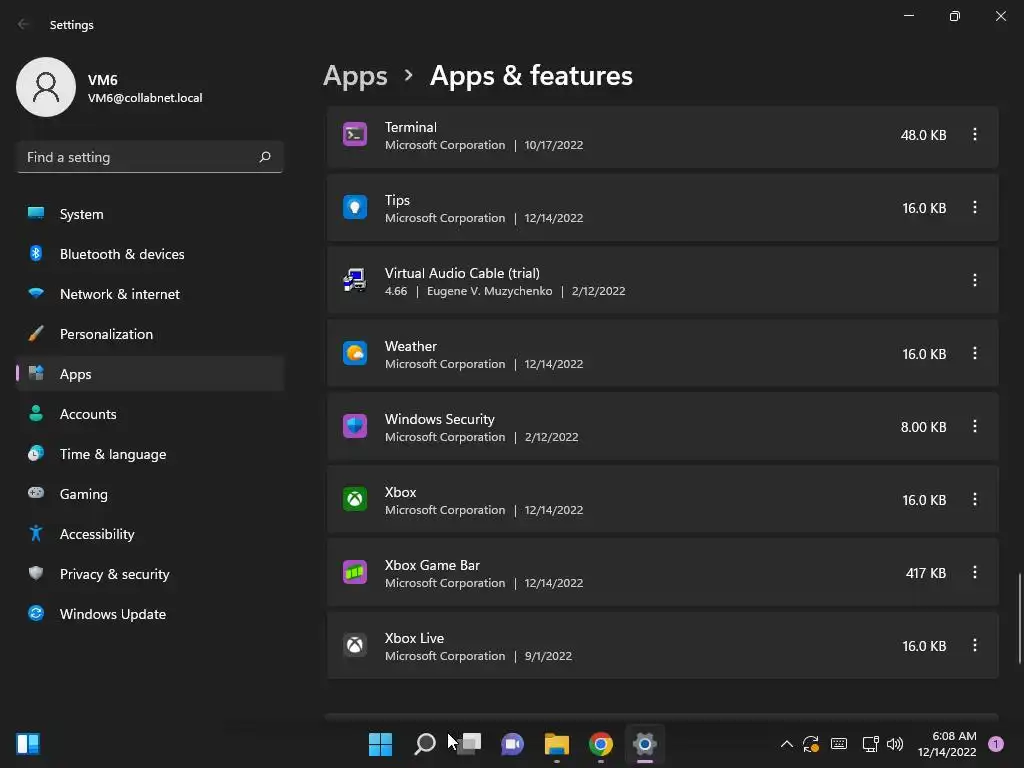Open the touch keyboard tray icon
This screenshot has height=768, width=1024.
pyautogui.click(x=839, y=744)
